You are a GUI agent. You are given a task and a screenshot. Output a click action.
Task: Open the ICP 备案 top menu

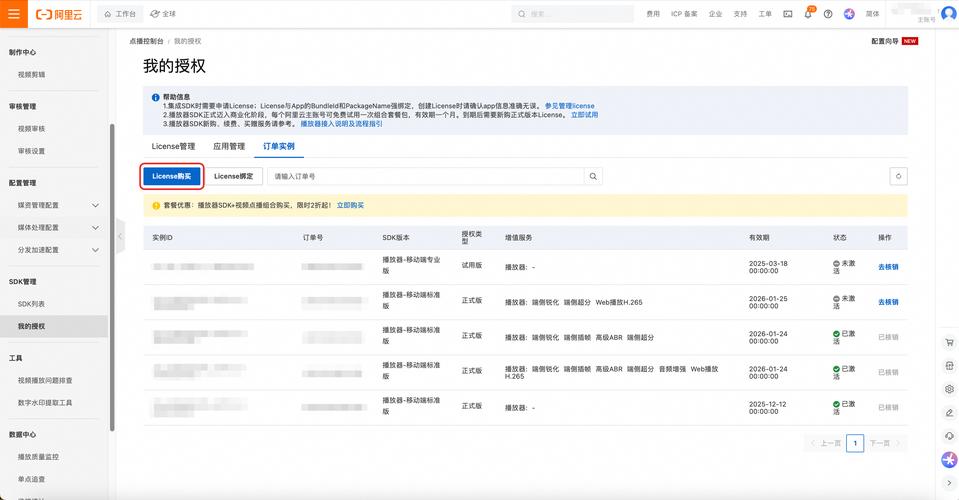[684, 14]
